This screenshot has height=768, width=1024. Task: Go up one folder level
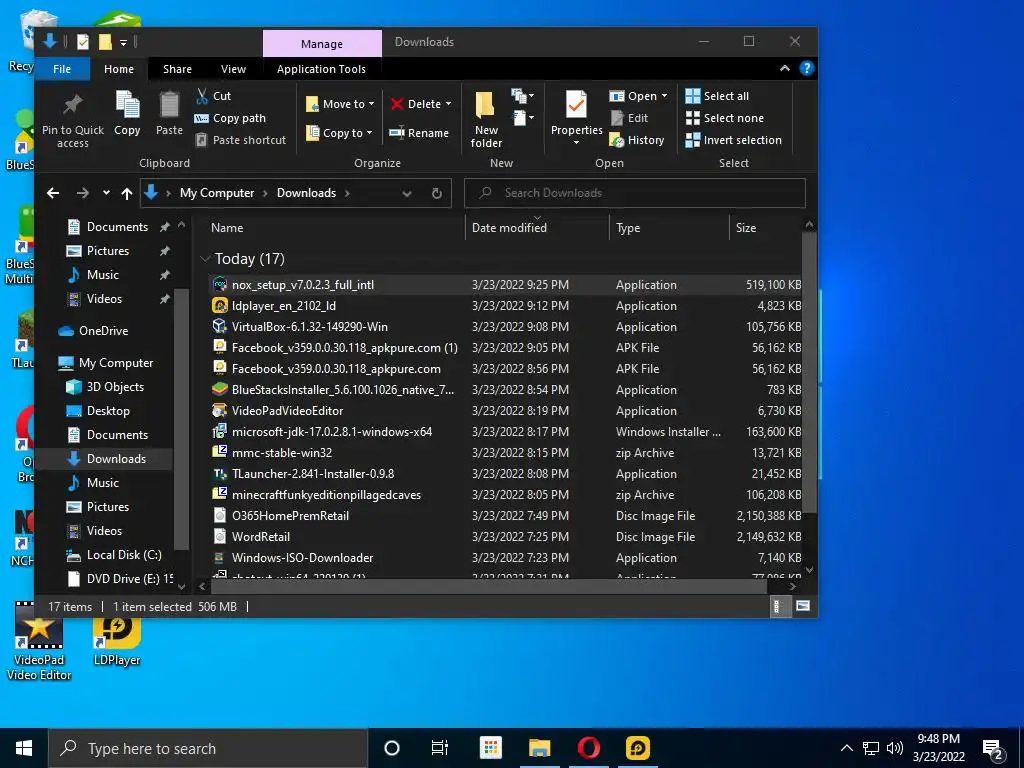point(127,193)
